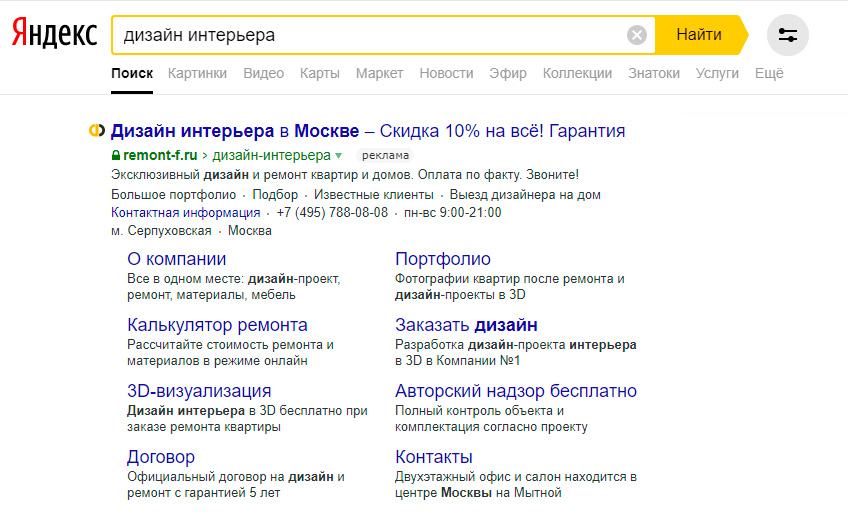Image resolution: width=848 pixels, height=523 pixels.
Task: Switch to the Картинки tab
Action: click(x=197, y=73)
